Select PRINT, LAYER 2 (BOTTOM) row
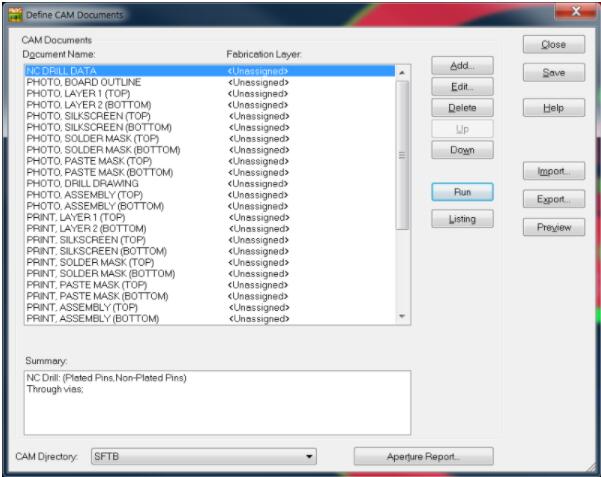The image size is (601, 477). pyautogui.click(x=210, y=229)
